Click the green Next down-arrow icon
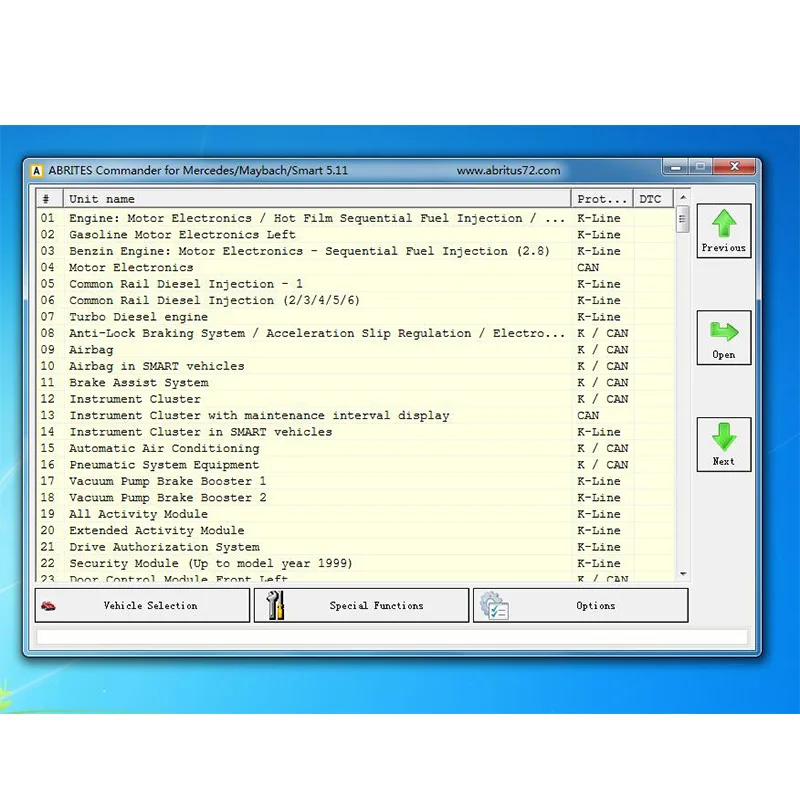This screenshot has width=800, height=800. tap(724, 437)
